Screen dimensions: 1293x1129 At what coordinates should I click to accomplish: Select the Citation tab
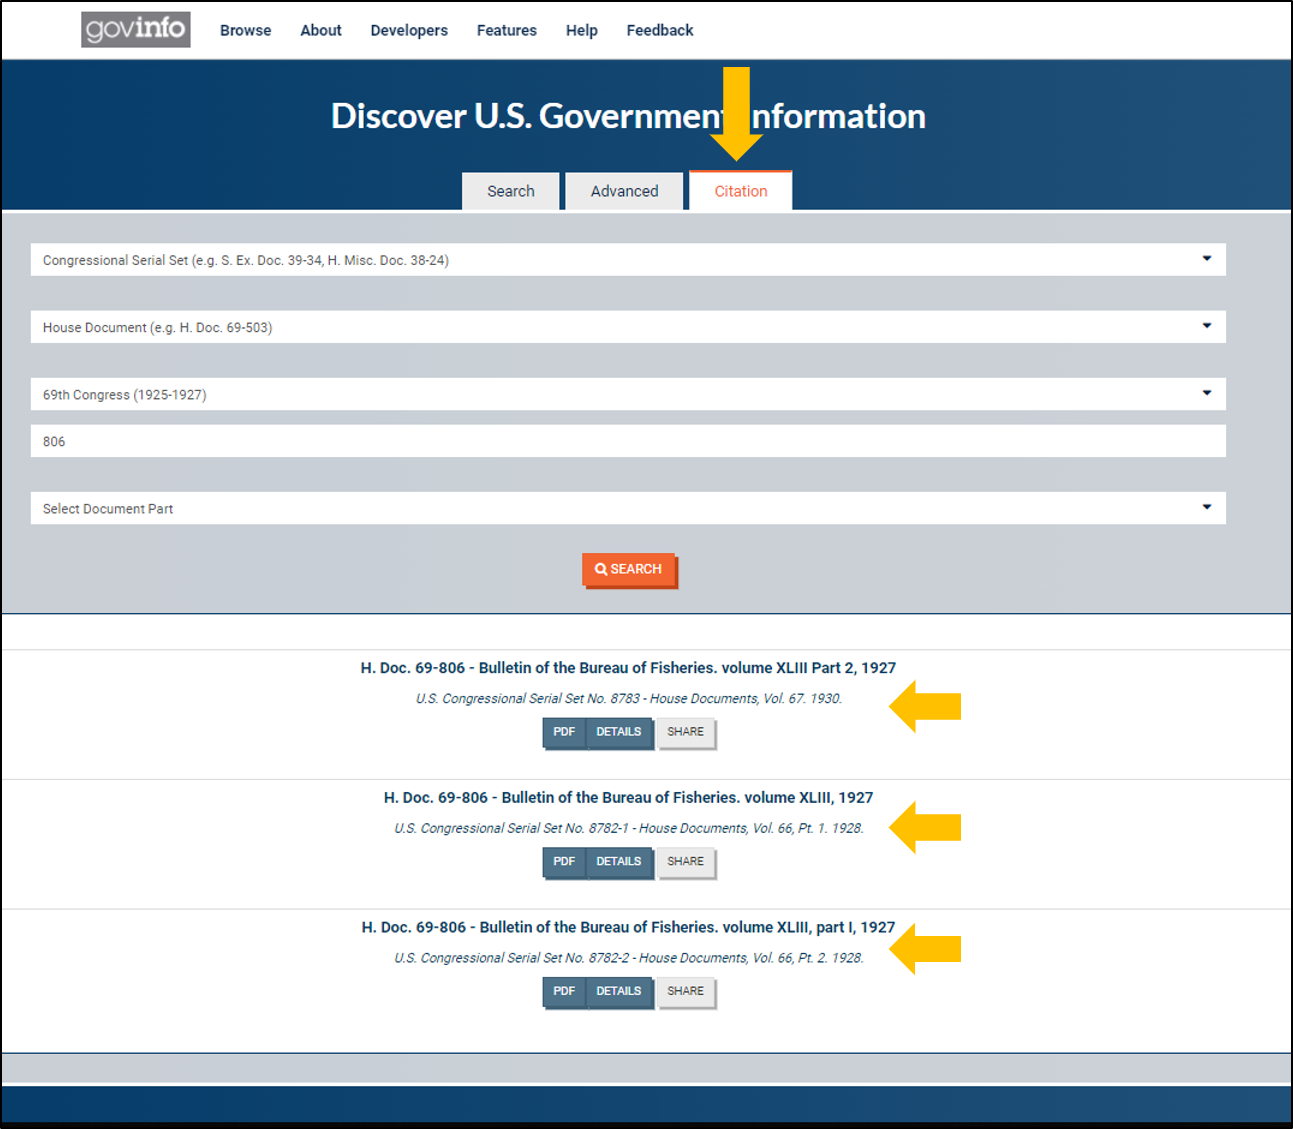pos(740,191)
